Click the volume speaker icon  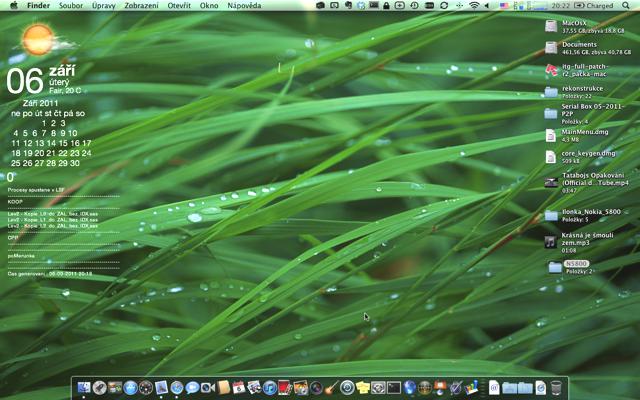(487, 5)
